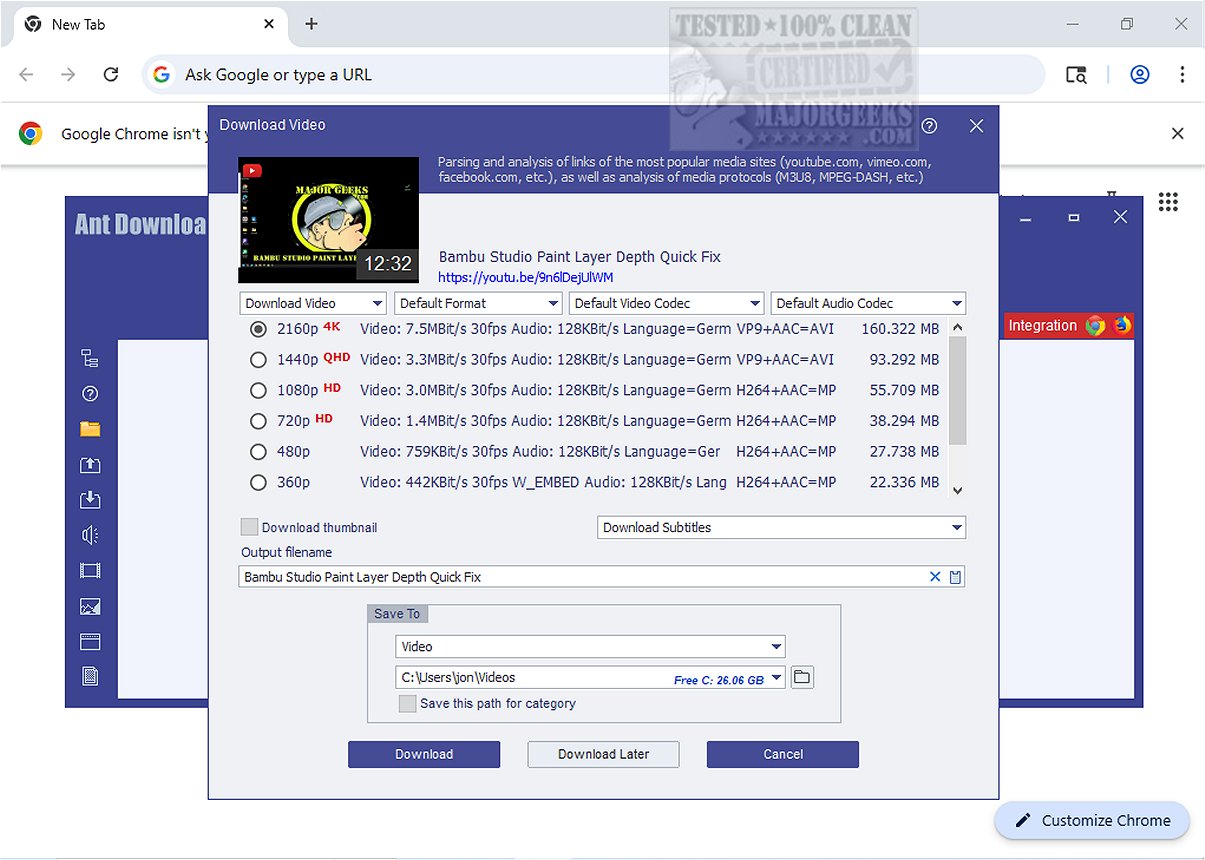Image resolution: width=1205 pixels, height=860 pixels.
Task: Open a new Chrome tab with the plus
Action: [311, 24]
